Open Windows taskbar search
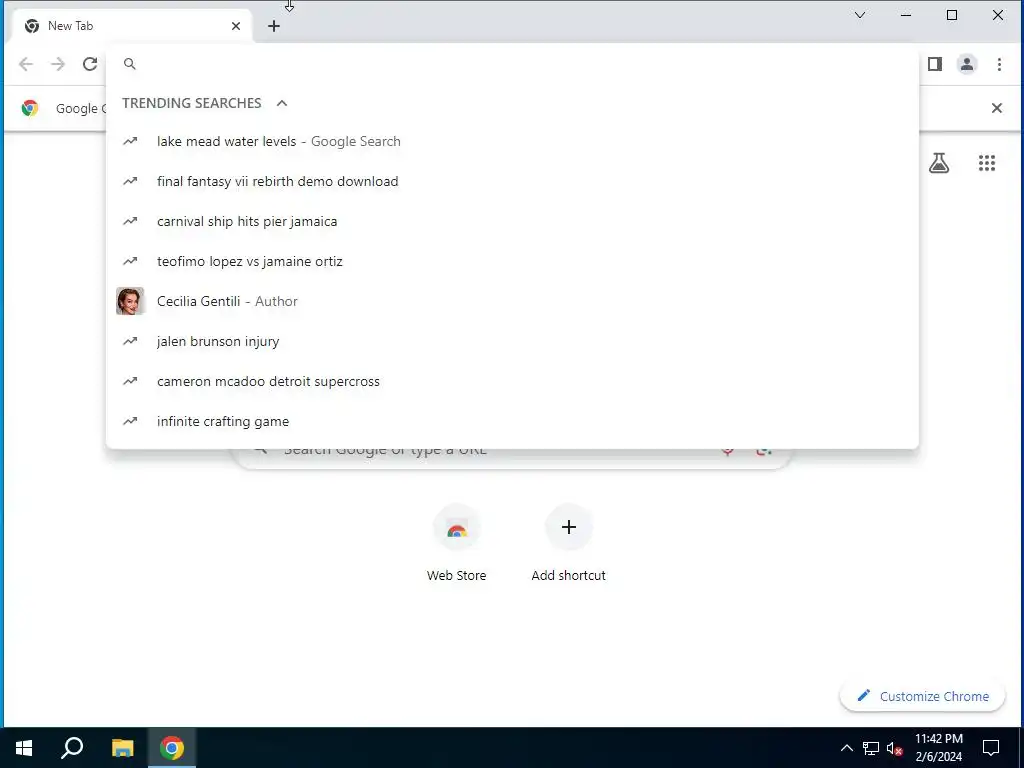The height and width of the screenshot is (768, 1024). tap(72, 748)
